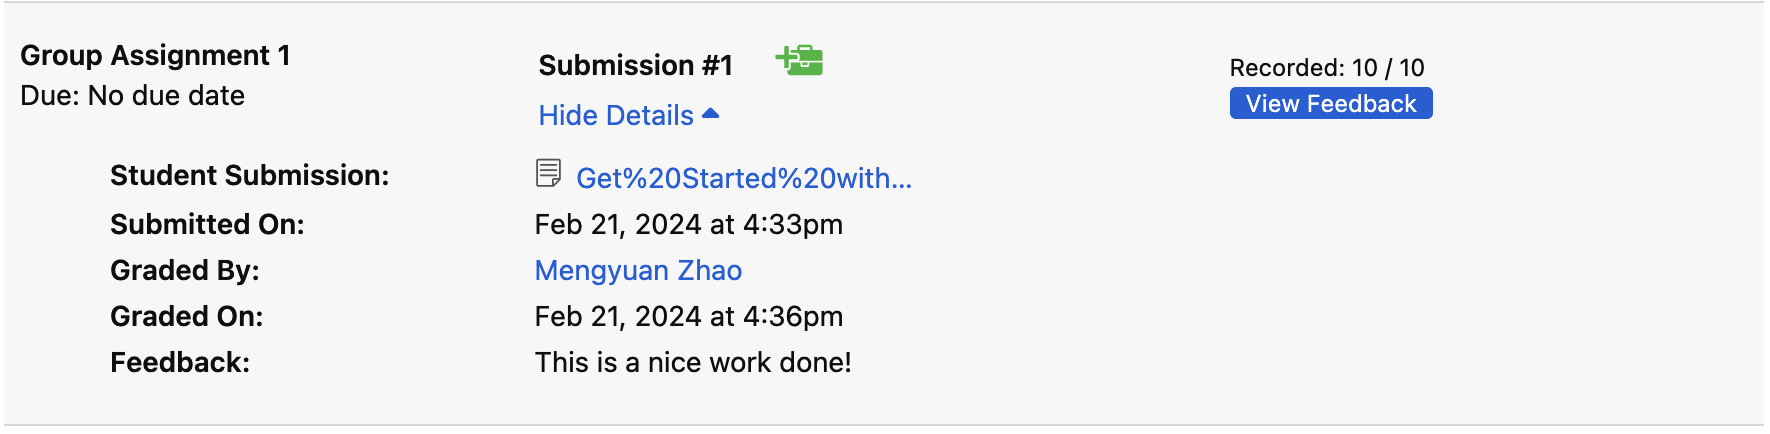This screenshot has width=1770, height=434.
Task: Click the Due: No due date text
Action: [x=132, y=95]
